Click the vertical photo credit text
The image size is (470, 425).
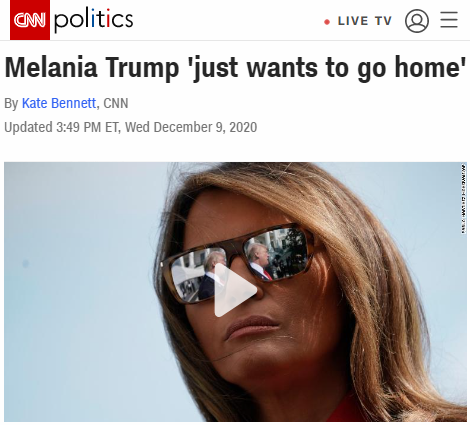464,199
